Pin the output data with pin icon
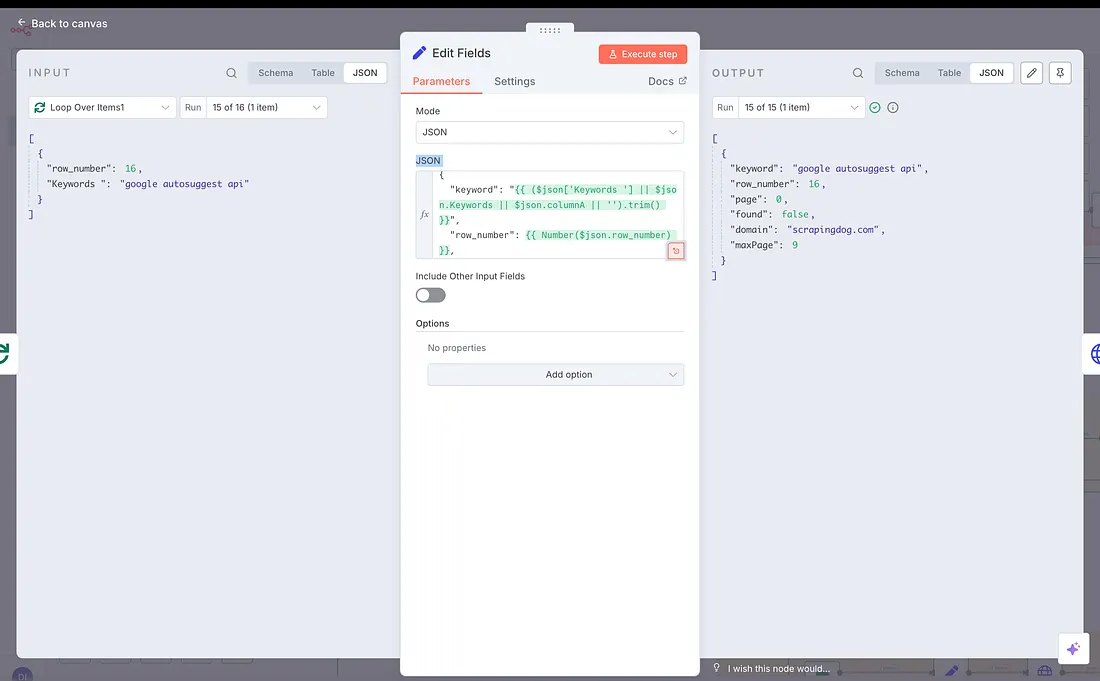The height and width of the screenshot is (681, 1100). 1060,73
